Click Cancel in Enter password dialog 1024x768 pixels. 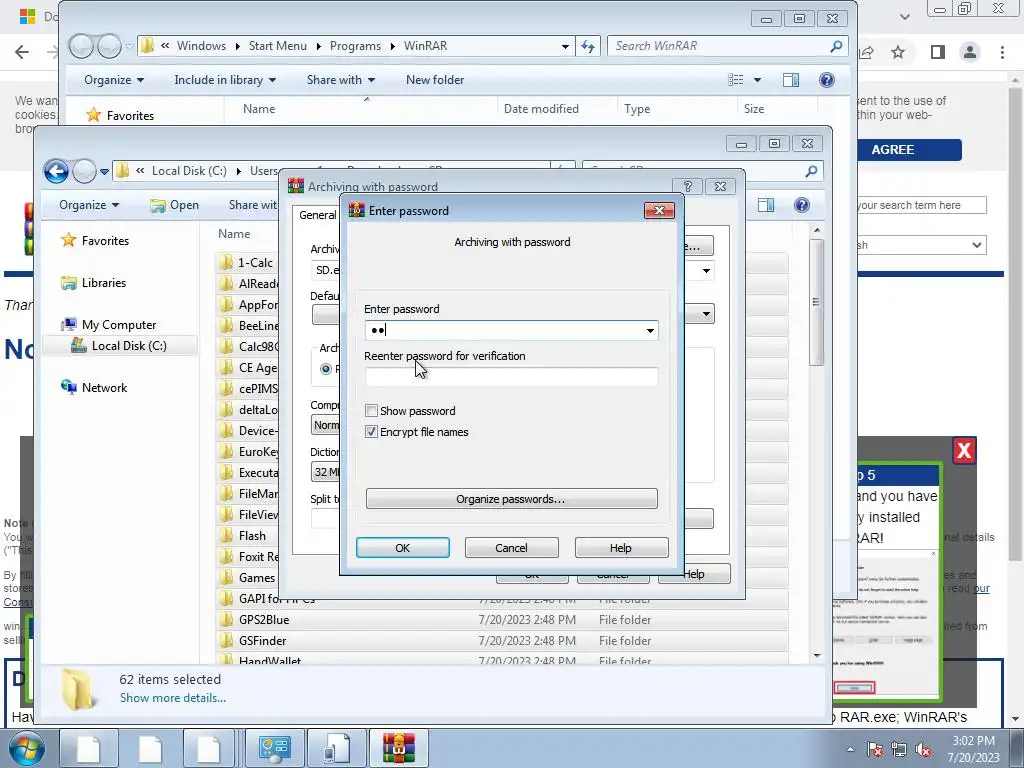(x=511, y=548)
